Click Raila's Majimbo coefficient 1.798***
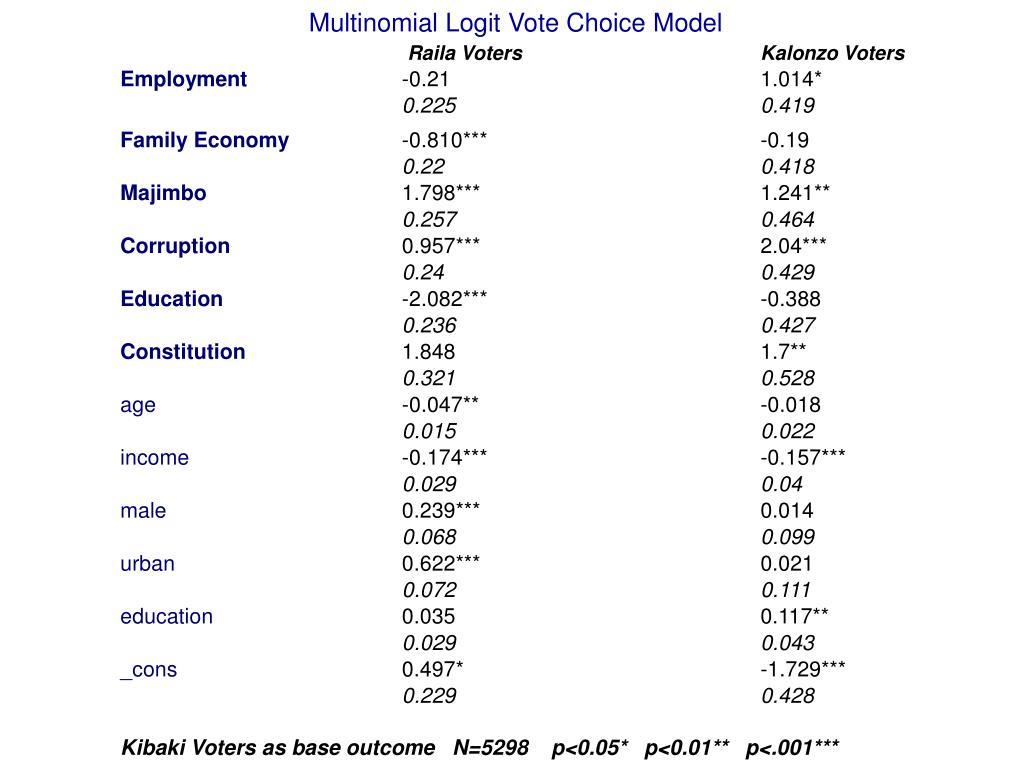 (x=441, y=193)
